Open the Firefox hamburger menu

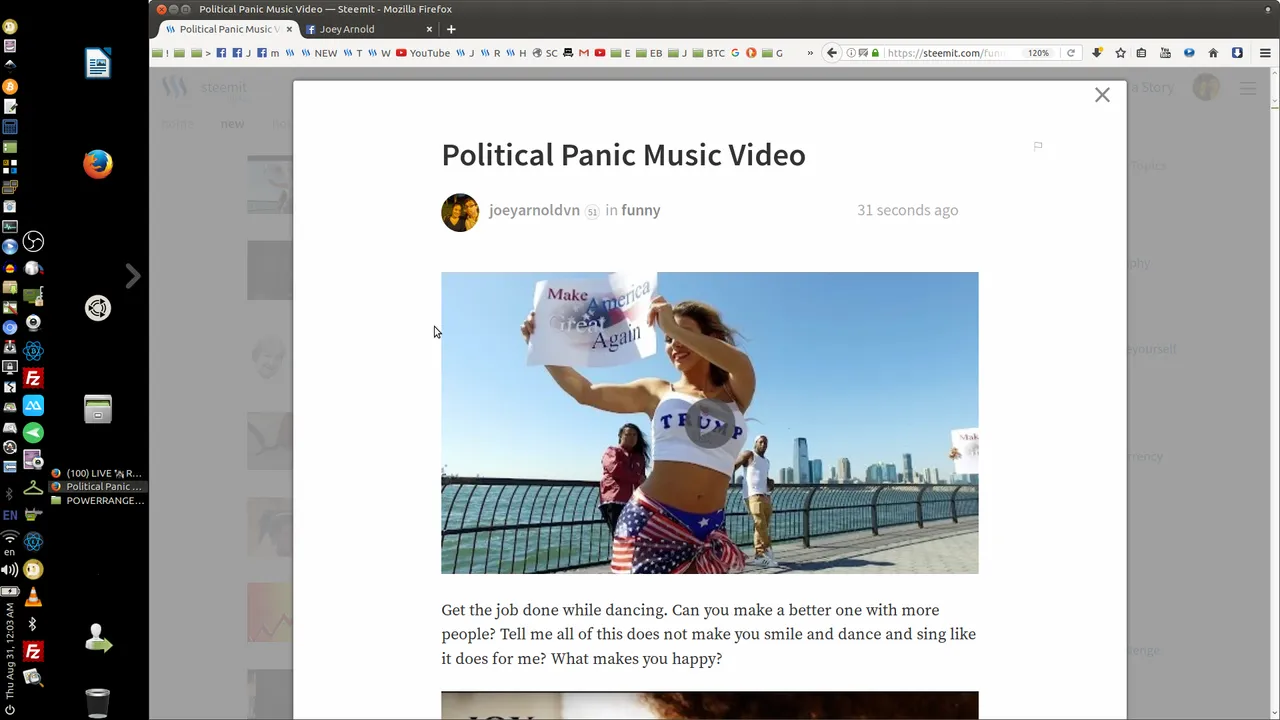1264,53
